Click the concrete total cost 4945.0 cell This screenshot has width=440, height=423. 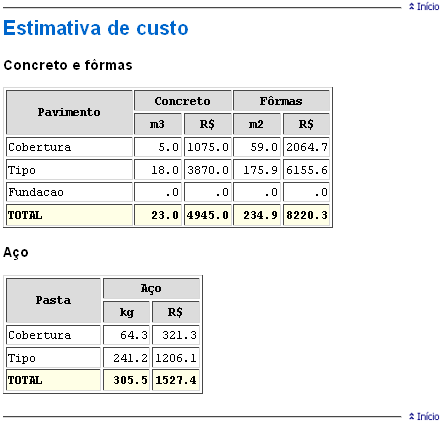click(207, 215)
